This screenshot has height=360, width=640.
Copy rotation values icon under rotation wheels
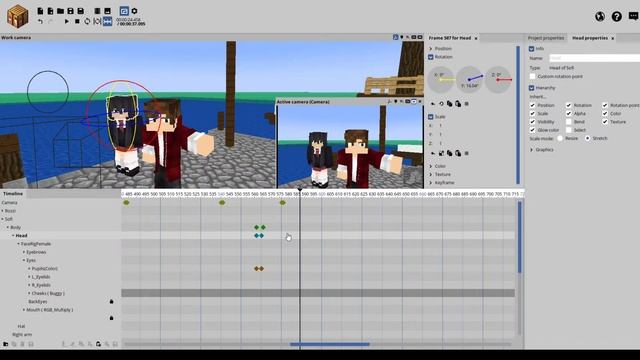(449, 104)
